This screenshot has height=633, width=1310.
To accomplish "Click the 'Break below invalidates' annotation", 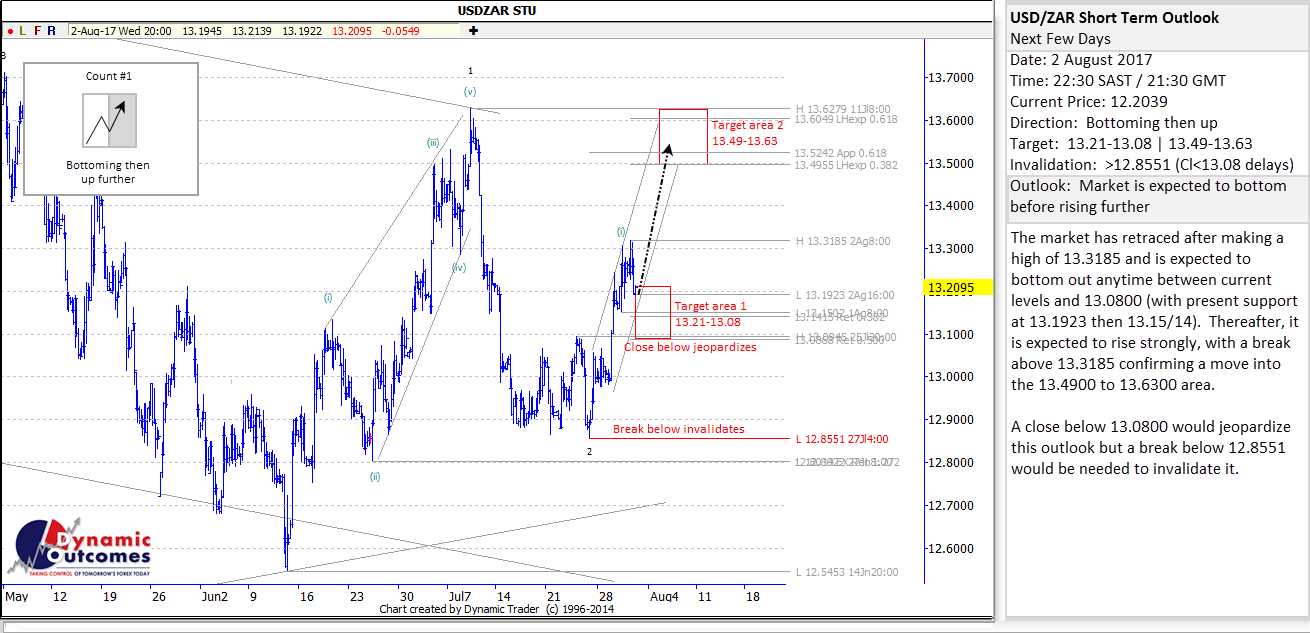I will tap(679, 429).
